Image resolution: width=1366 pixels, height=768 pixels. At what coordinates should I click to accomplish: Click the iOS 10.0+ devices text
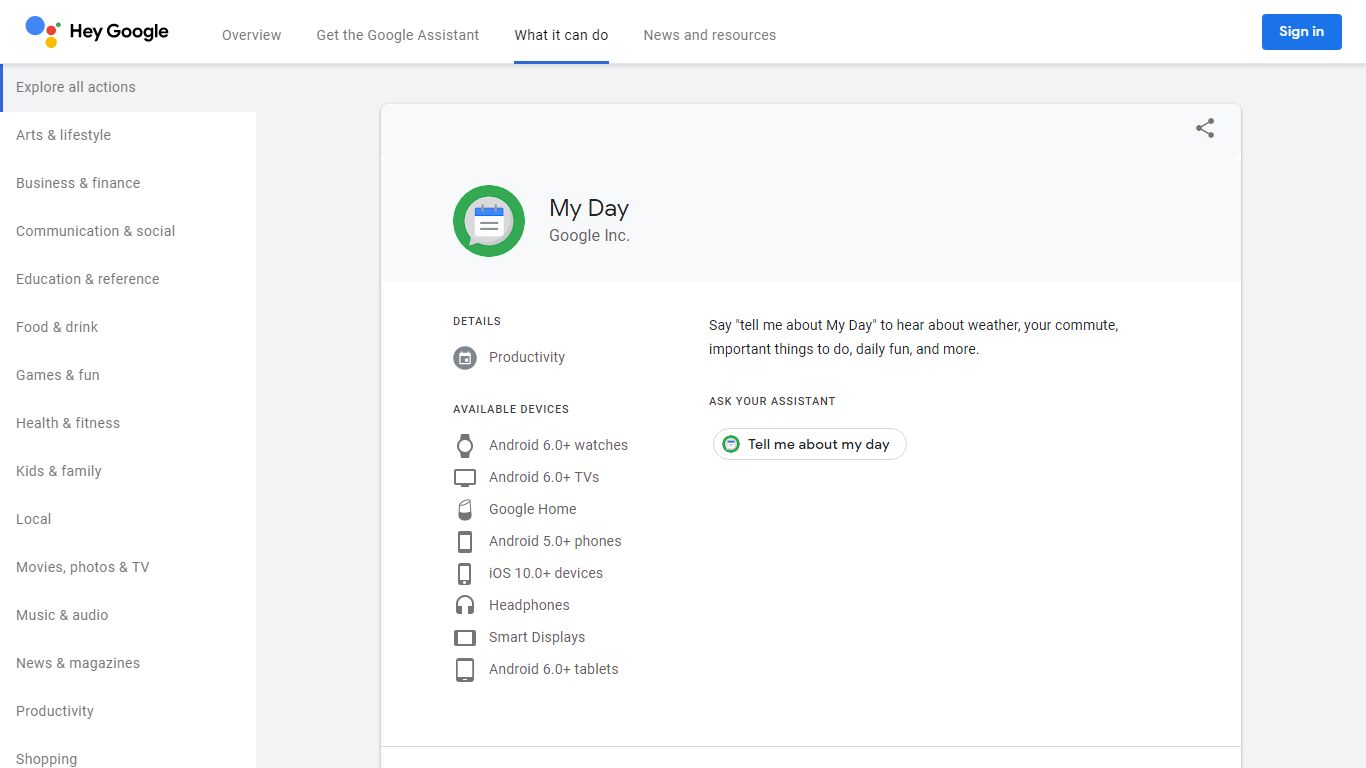click(546, 573)
